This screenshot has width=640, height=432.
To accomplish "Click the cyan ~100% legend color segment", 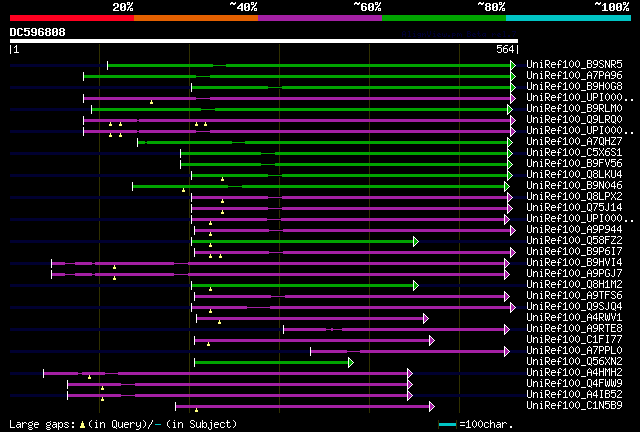I will [569, 18].
